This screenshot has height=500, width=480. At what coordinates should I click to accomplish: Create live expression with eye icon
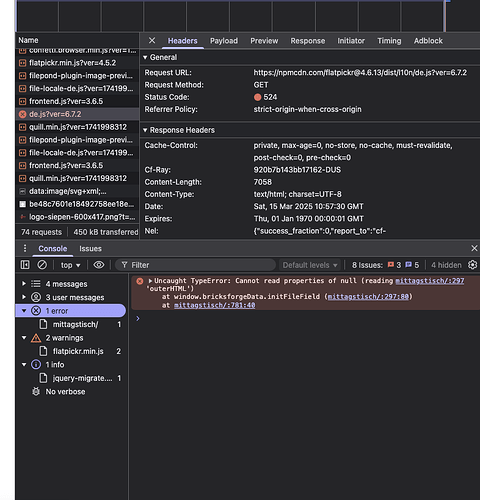(99, 265)
